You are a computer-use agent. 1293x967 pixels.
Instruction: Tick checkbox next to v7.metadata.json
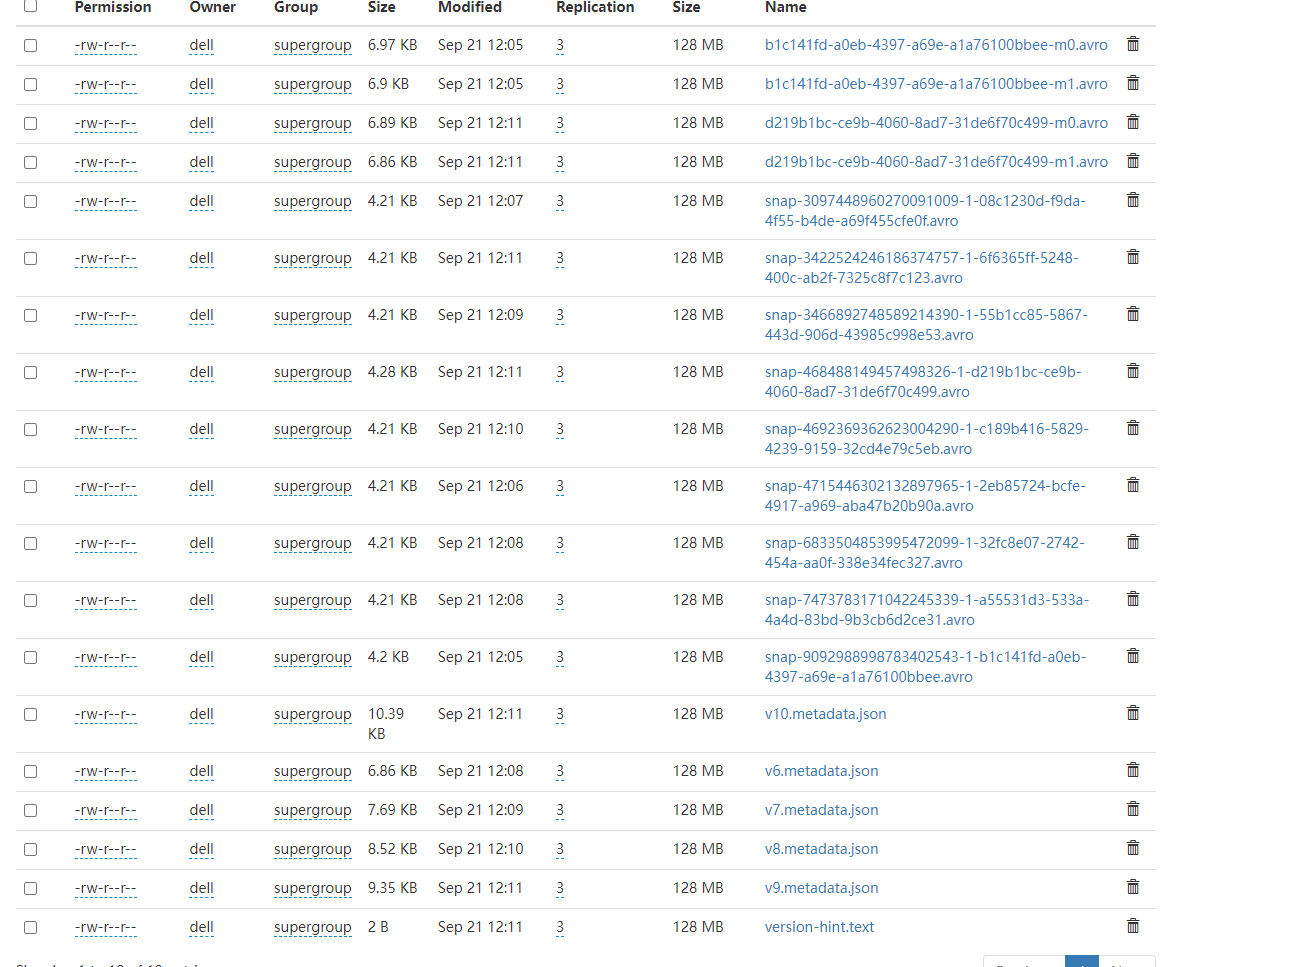31,811
